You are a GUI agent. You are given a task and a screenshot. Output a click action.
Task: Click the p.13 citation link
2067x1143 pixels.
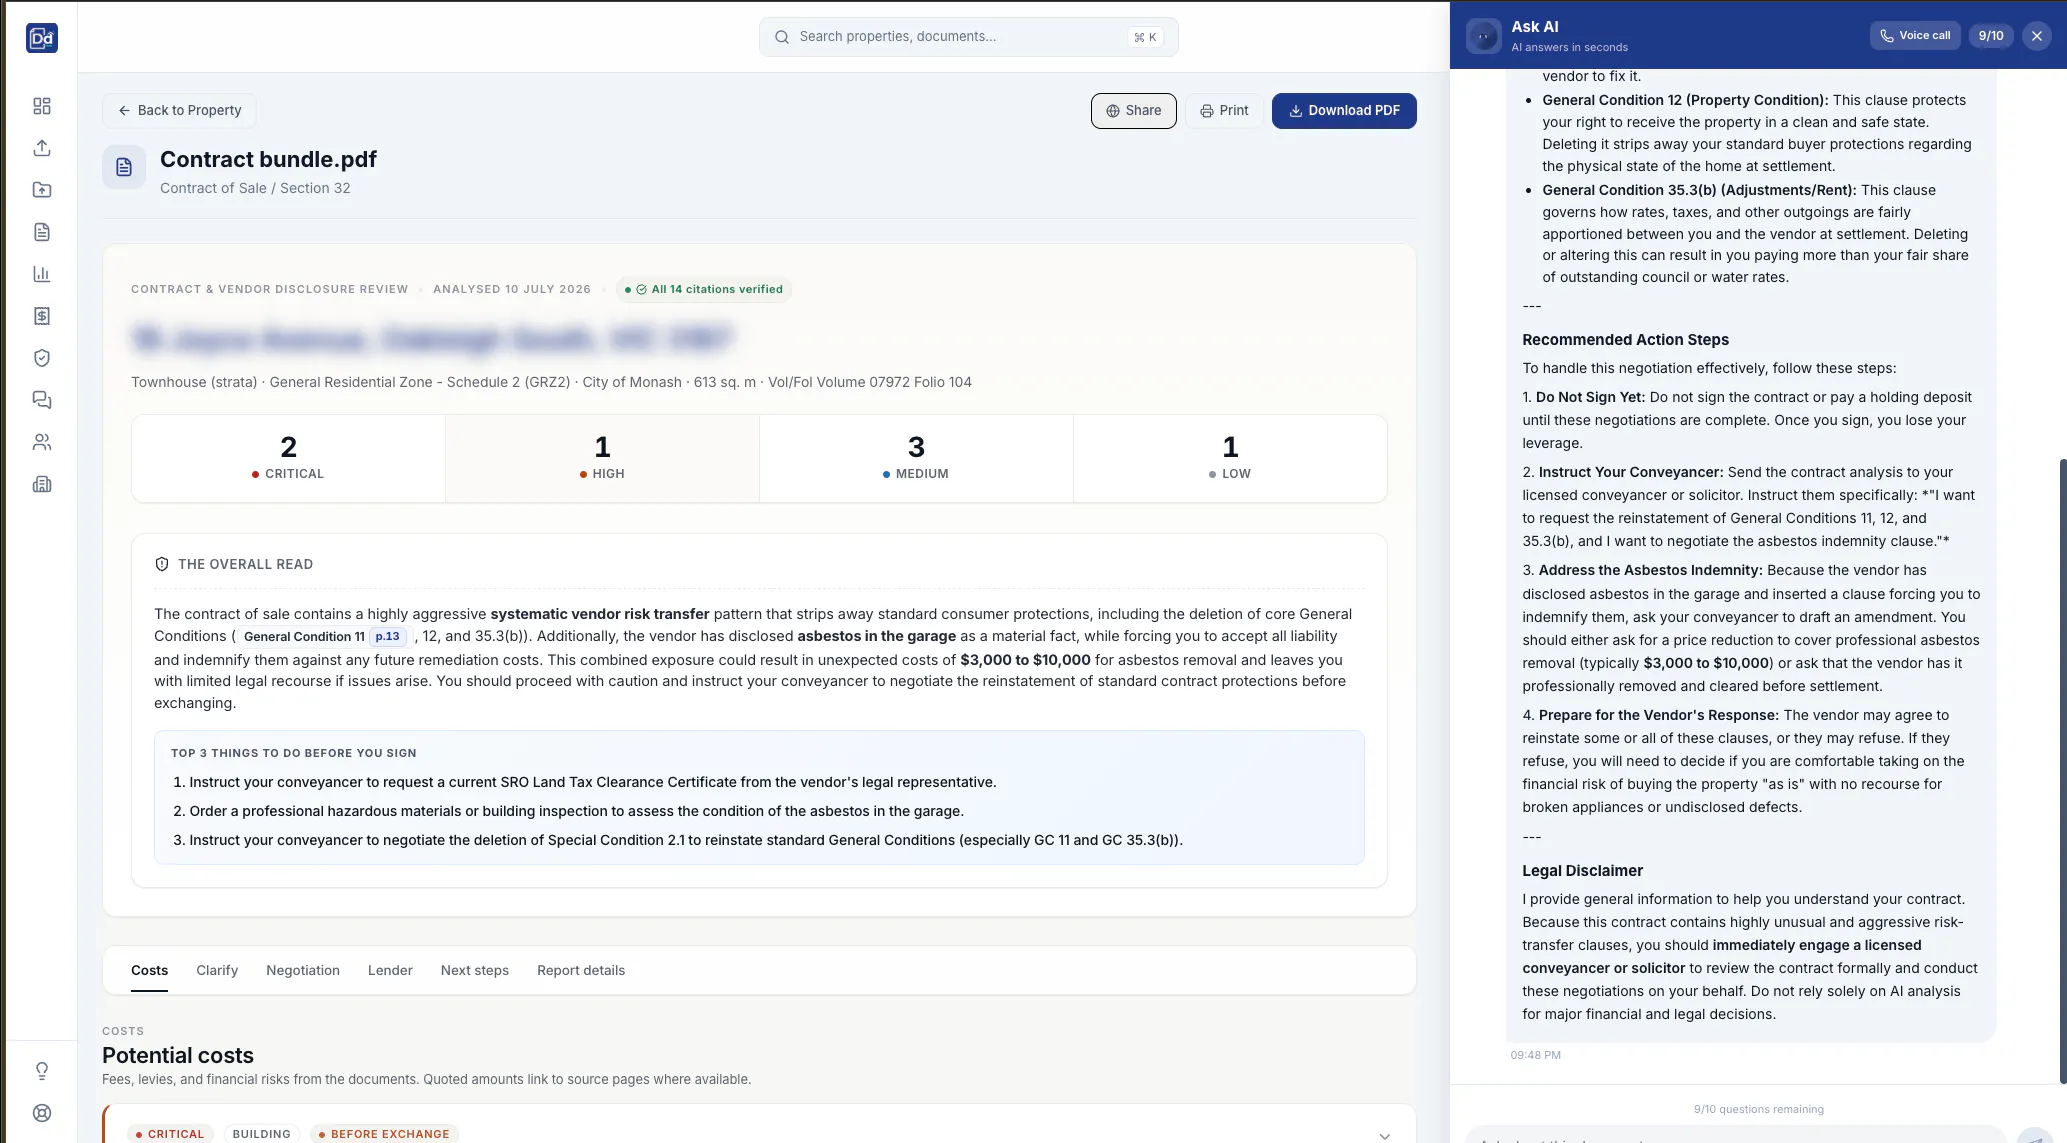(388, 637)
